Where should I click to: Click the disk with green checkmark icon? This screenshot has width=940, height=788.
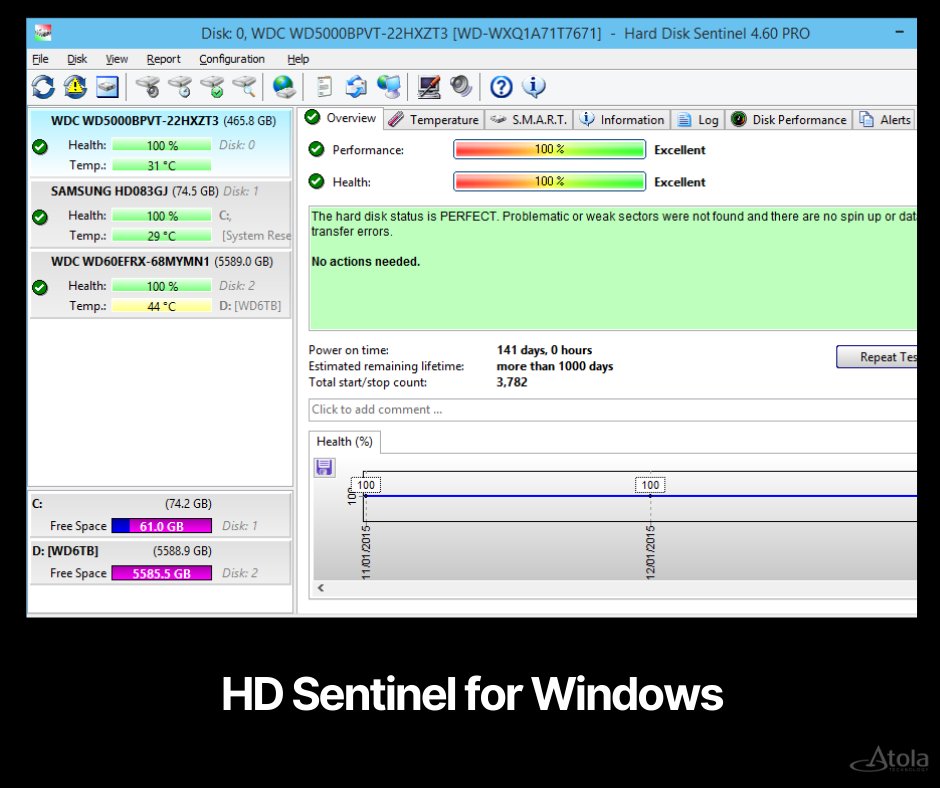[212, 87]
